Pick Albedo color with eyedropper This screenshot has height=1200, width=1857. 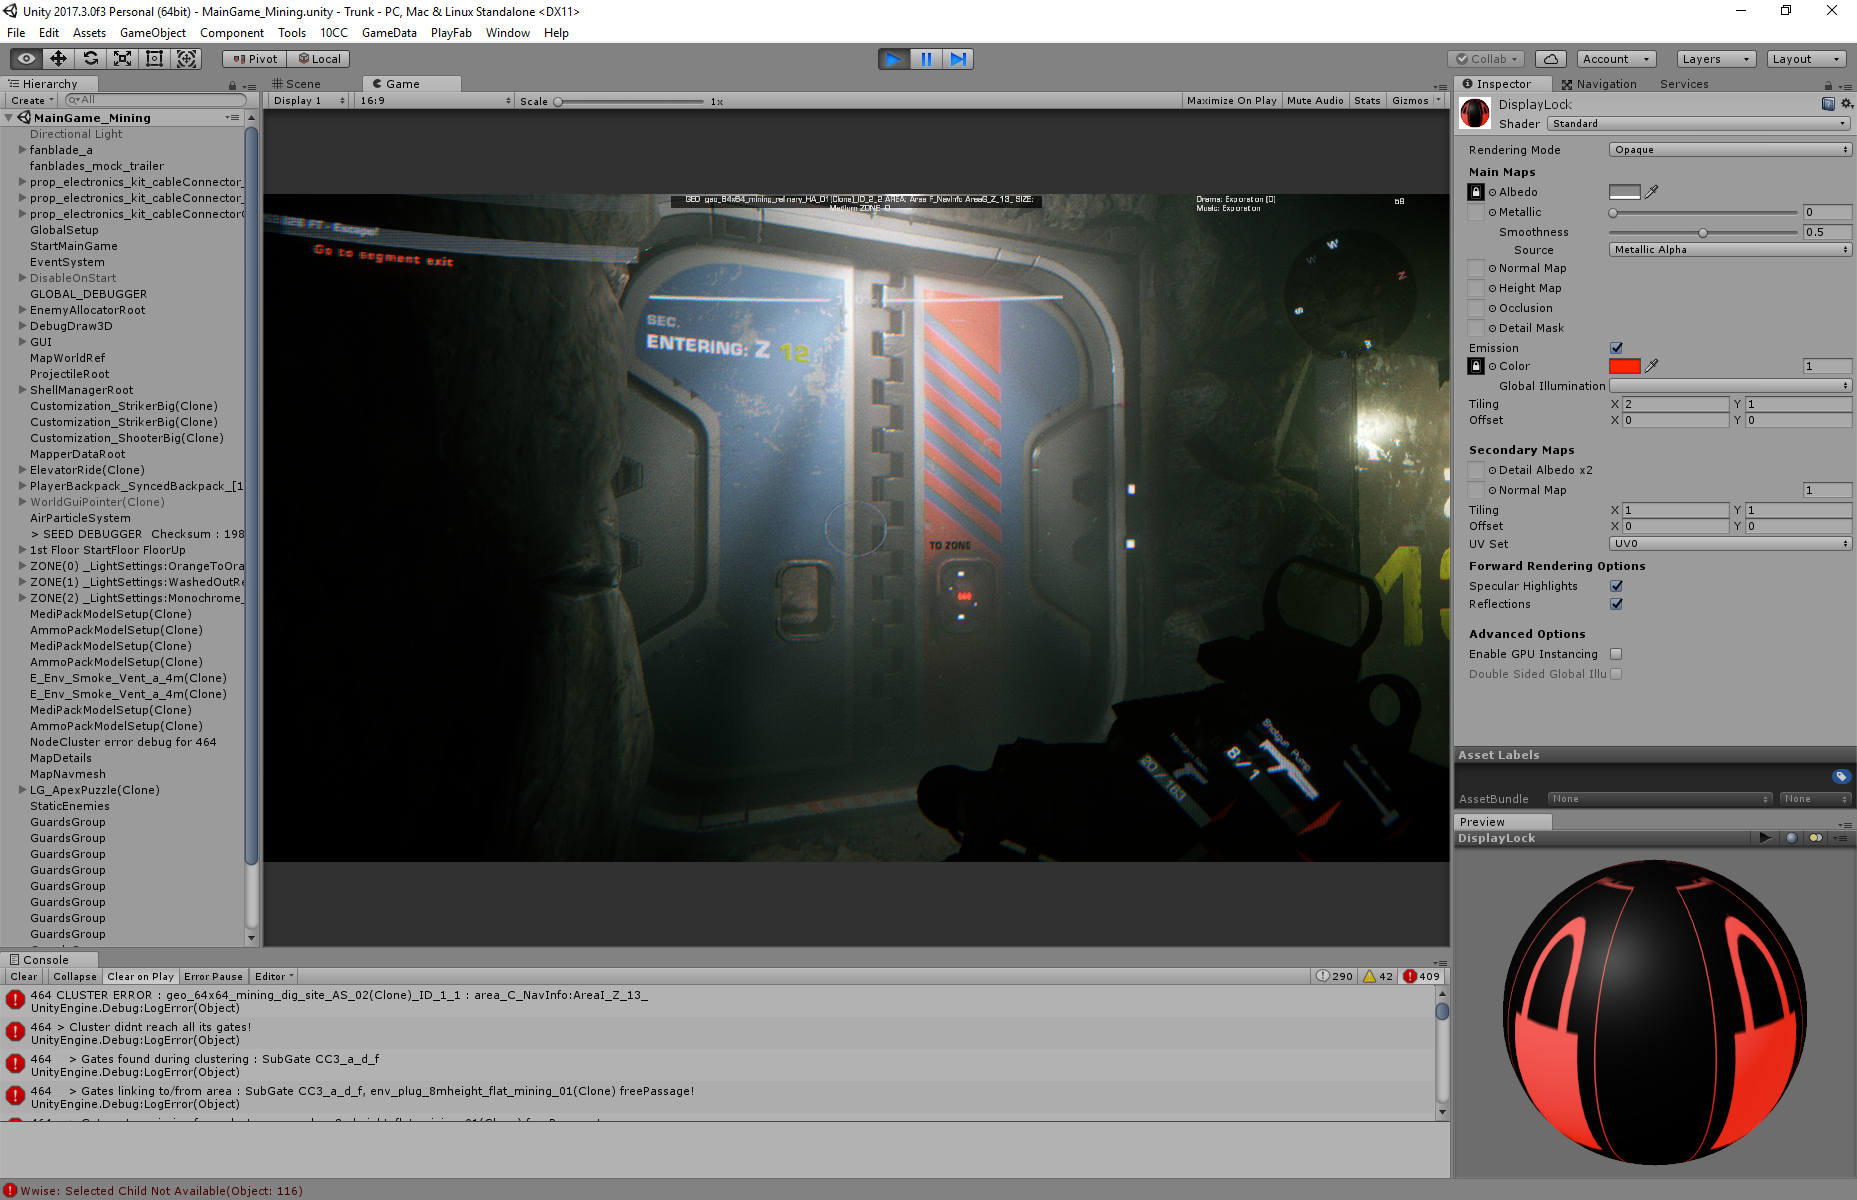pyautogui.click(x=1652, y=192)
